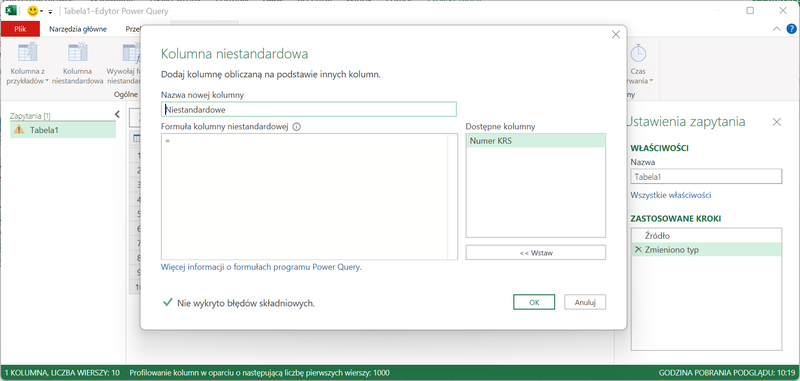Click the formula box vertical scrollbar
The width and height of the screenshot is (800, 381).
tap(453, 197)
